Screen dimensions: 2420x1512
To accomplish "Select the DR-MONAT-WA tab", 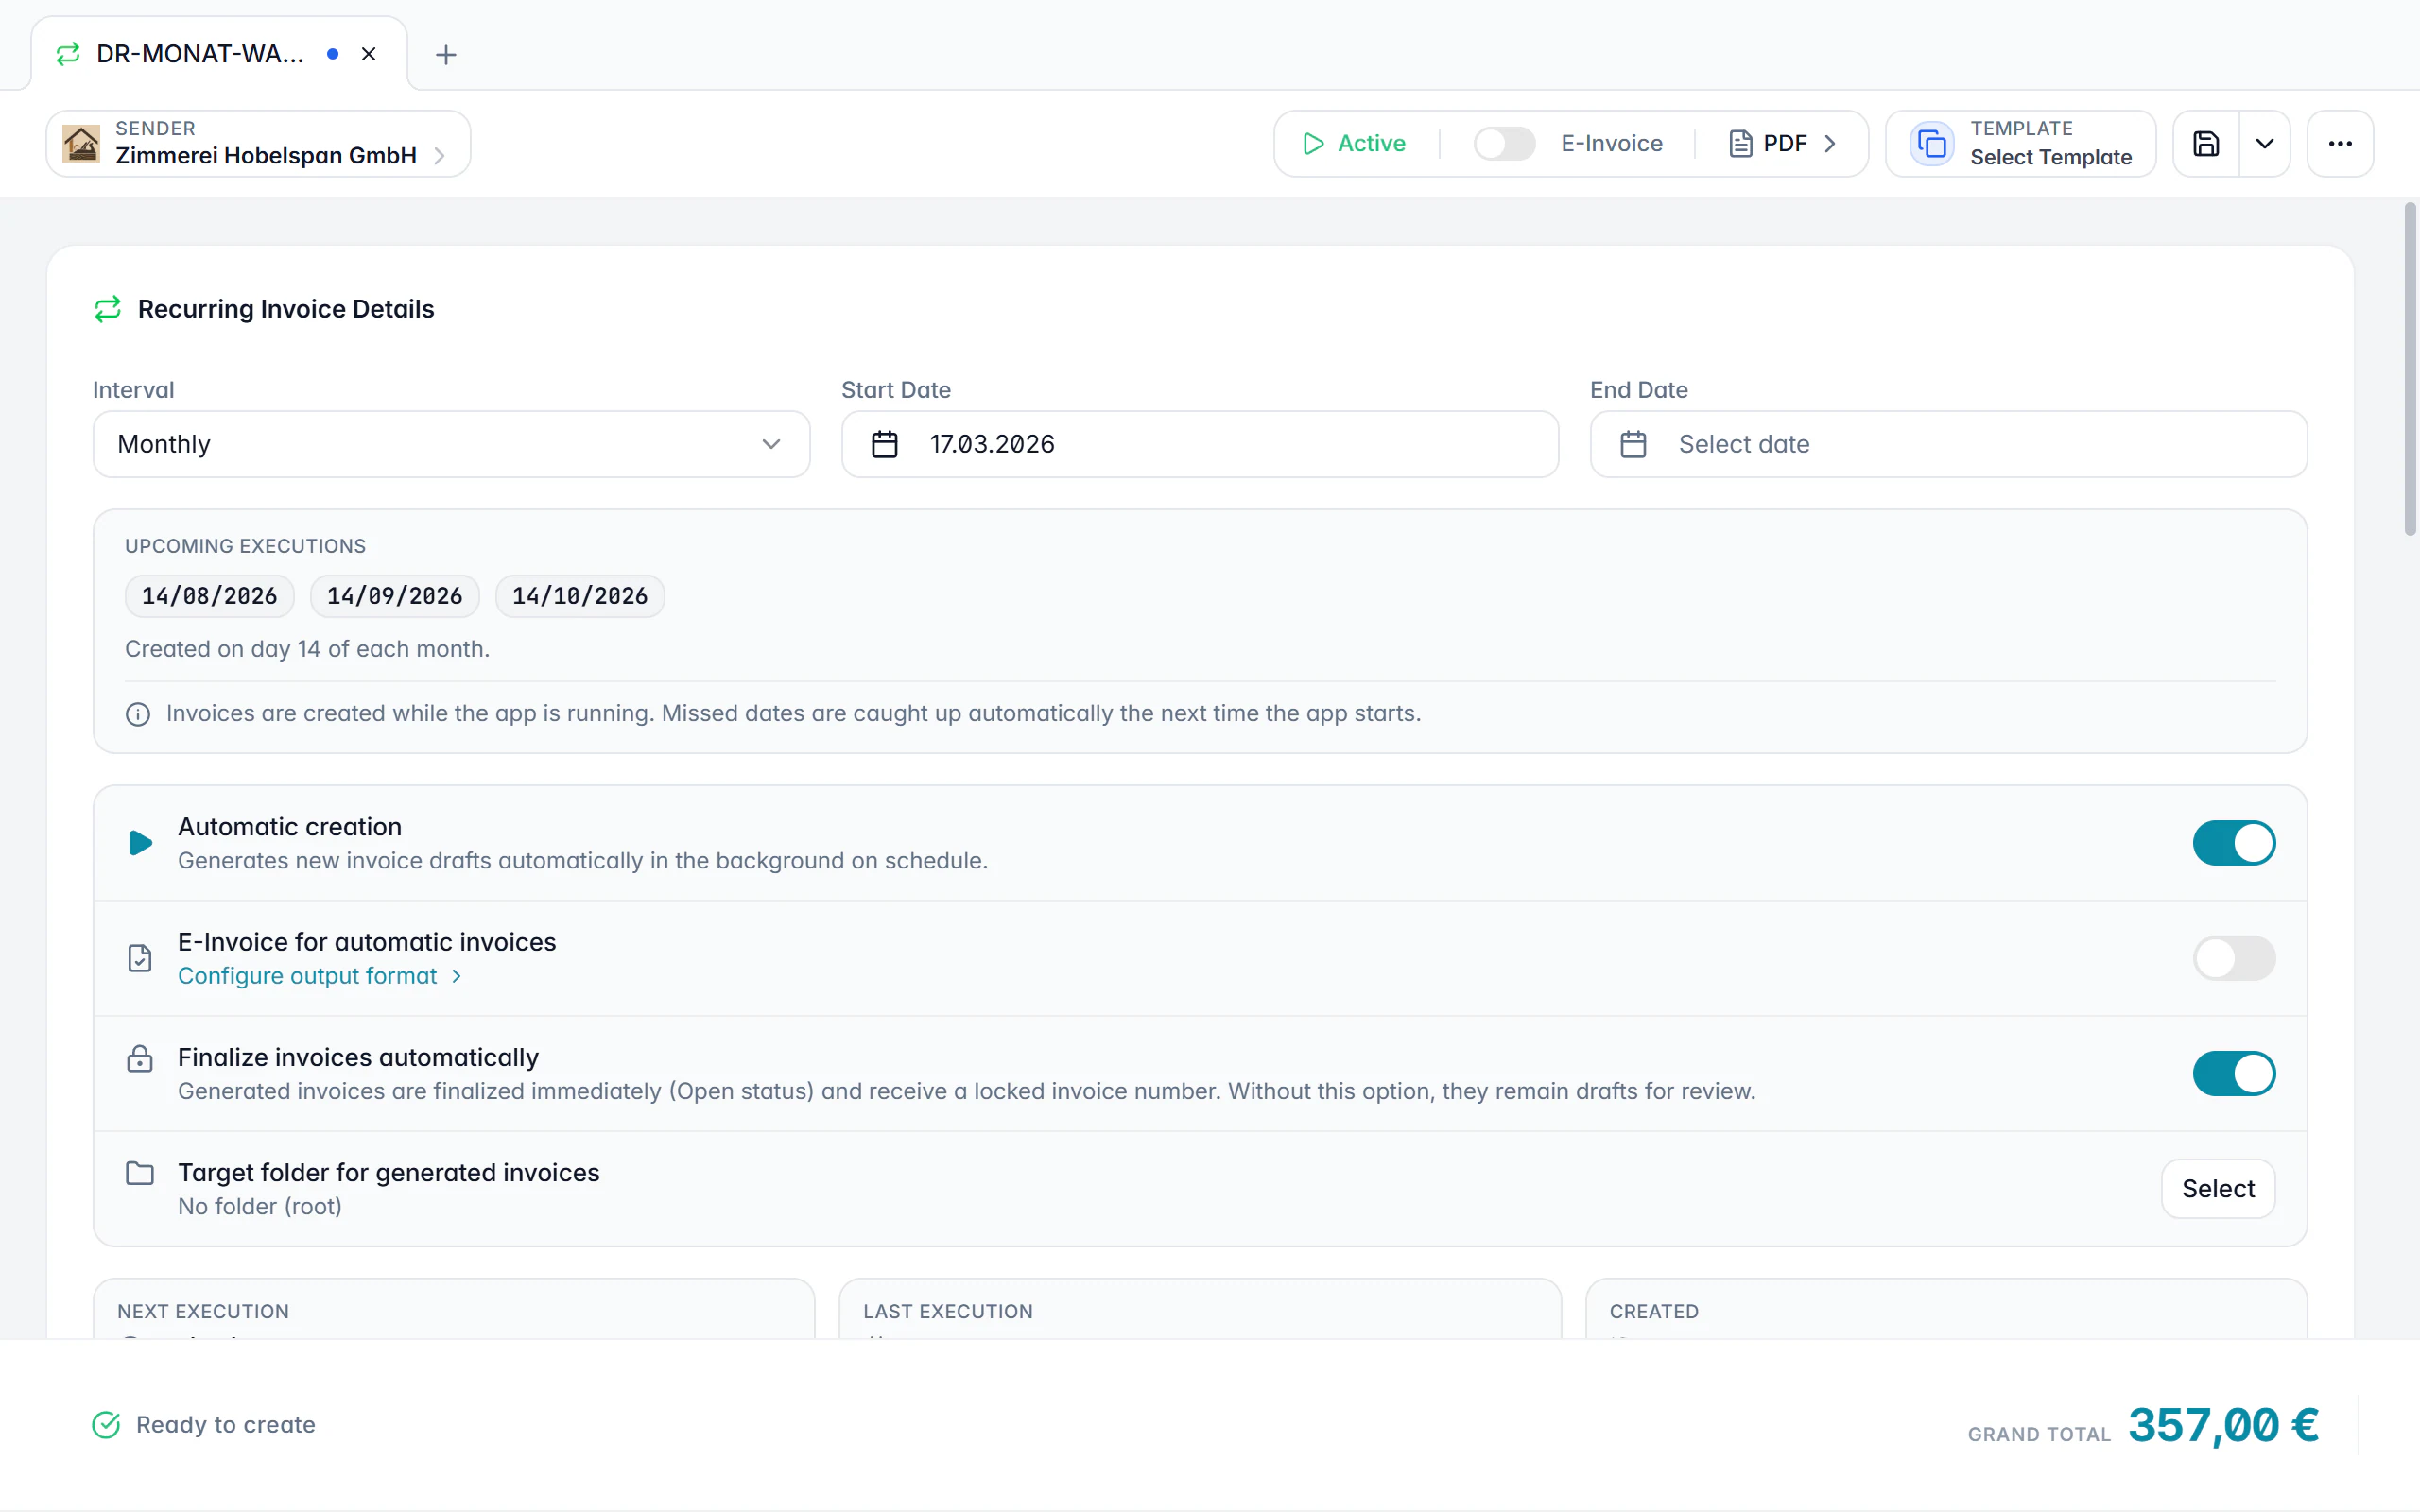I will tap(219, 54).
